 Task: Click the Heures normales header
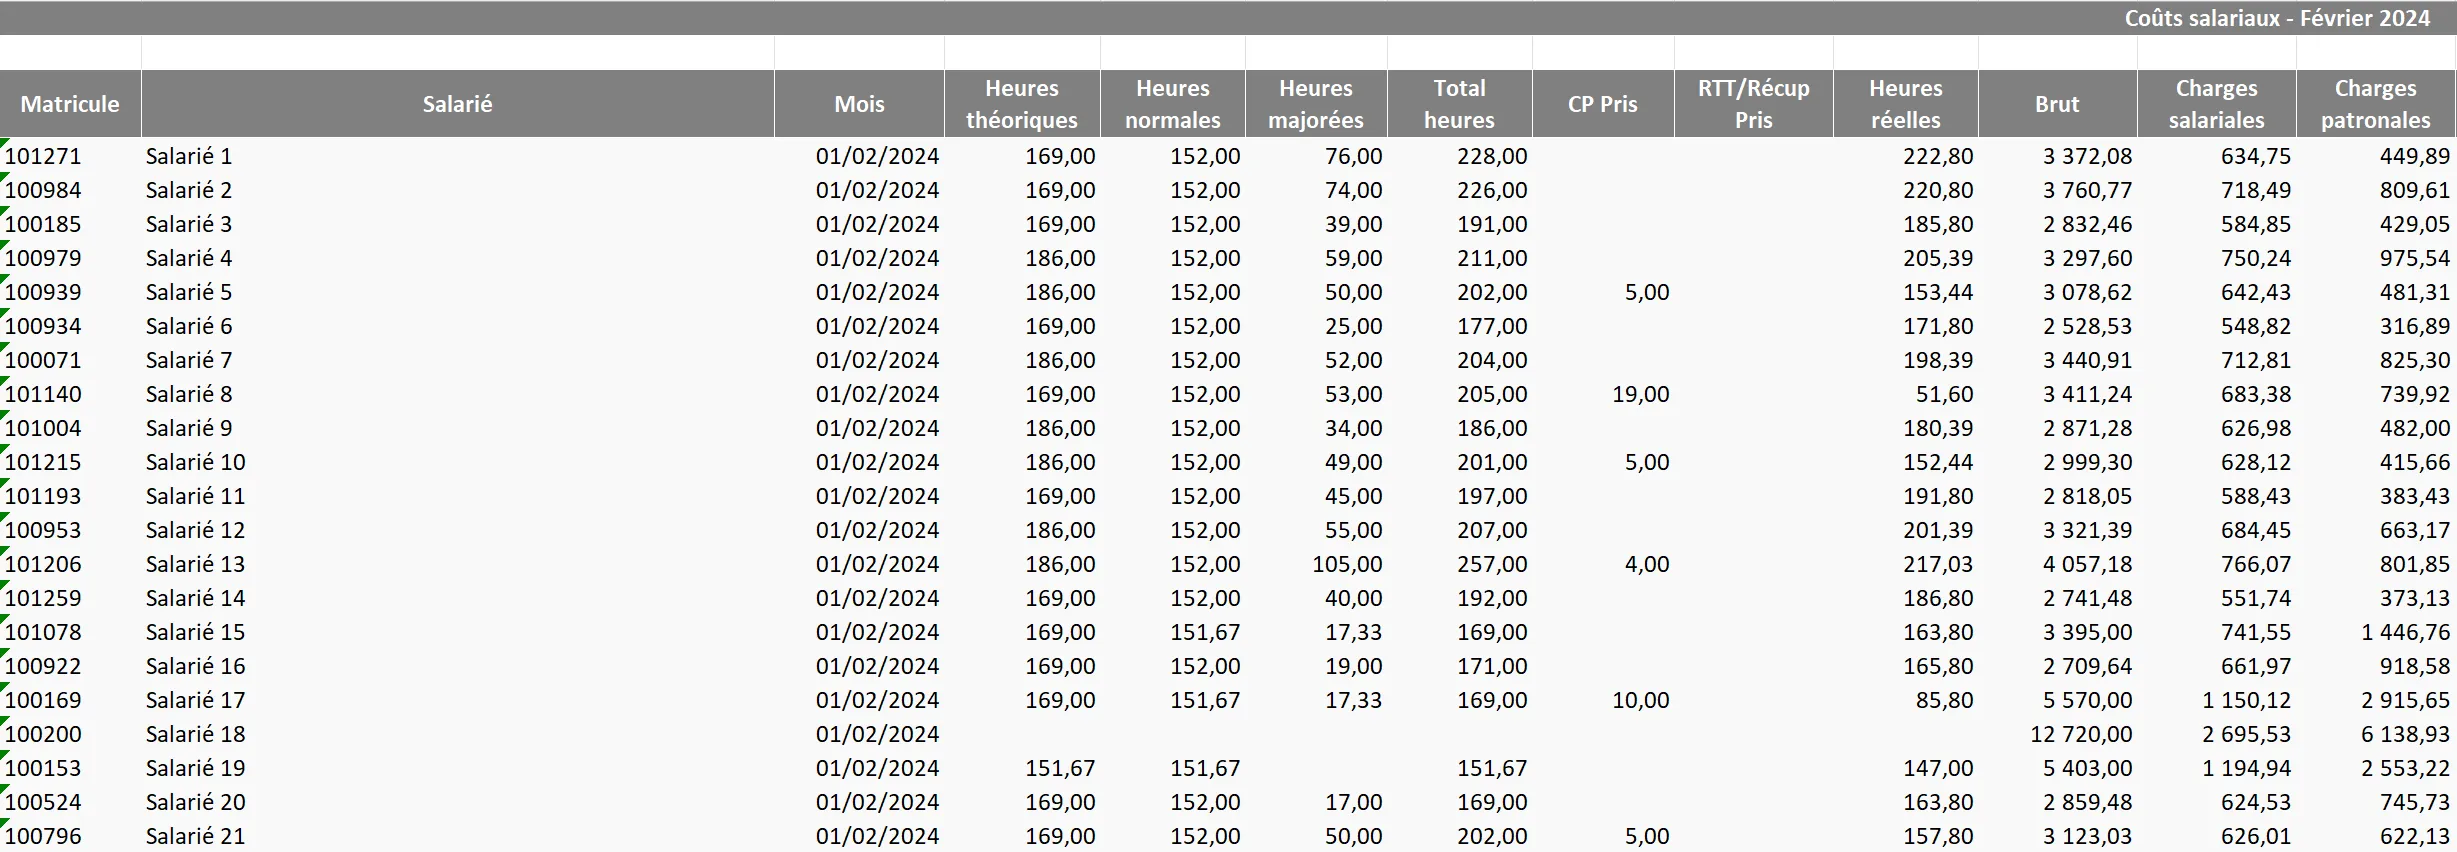coord(1173,104)
